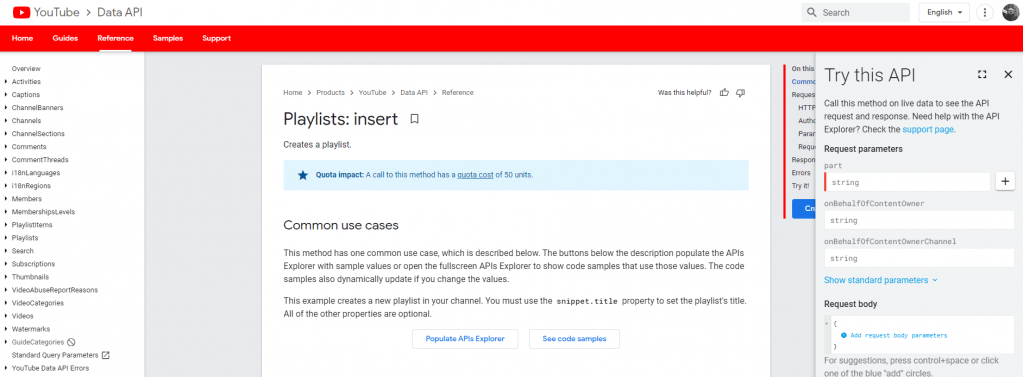The width and height of the screenshot is (1023, 377).
Task: Click the Data API header link
Action: click(119, 12)
